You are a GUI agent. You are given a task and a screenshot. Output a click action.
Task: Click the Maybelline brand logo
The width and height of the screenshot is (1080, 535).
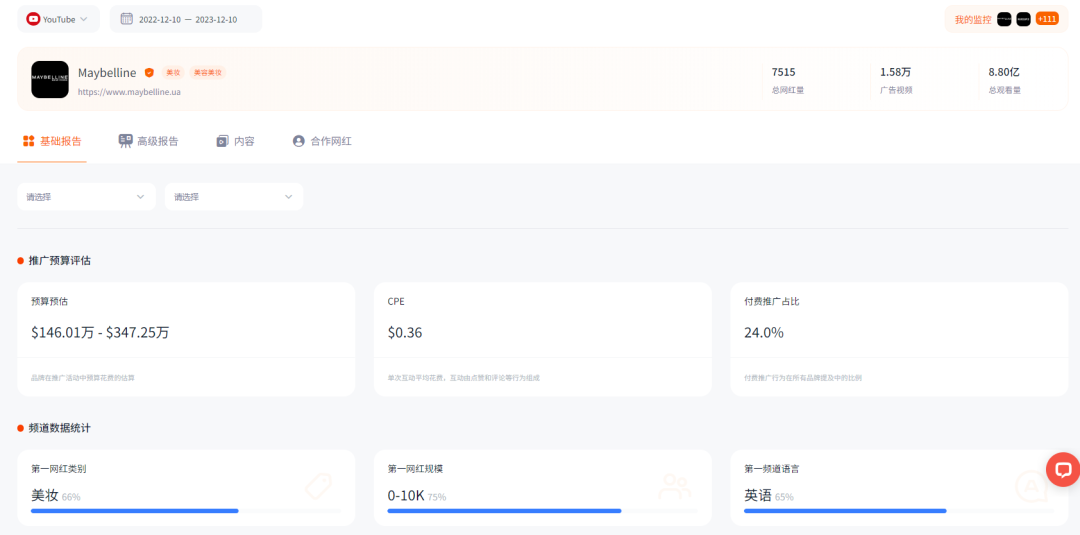pyautogui.click(x=50, y=79)
